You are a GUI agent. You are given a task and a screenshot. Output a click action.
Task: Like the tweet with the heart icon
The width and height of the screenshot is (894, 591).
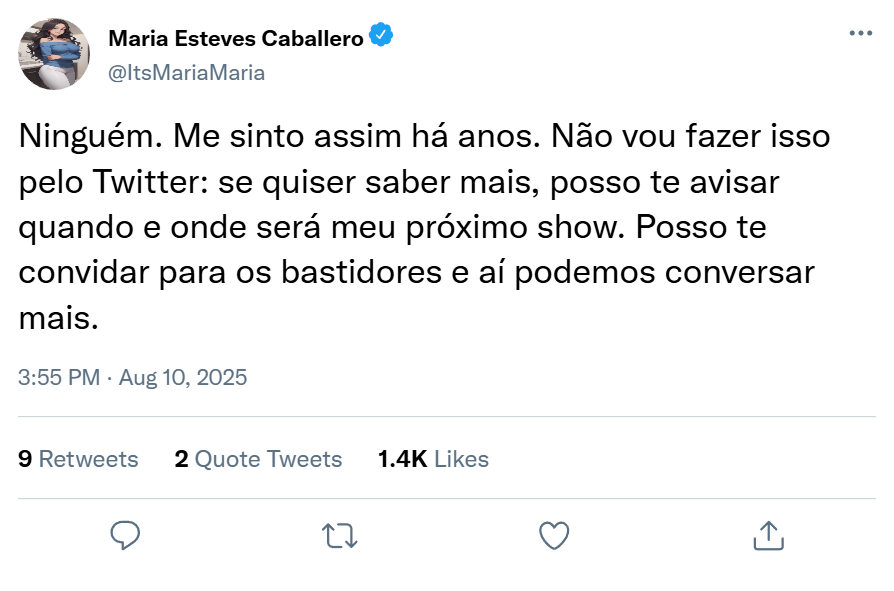click(x=554, y=535)
